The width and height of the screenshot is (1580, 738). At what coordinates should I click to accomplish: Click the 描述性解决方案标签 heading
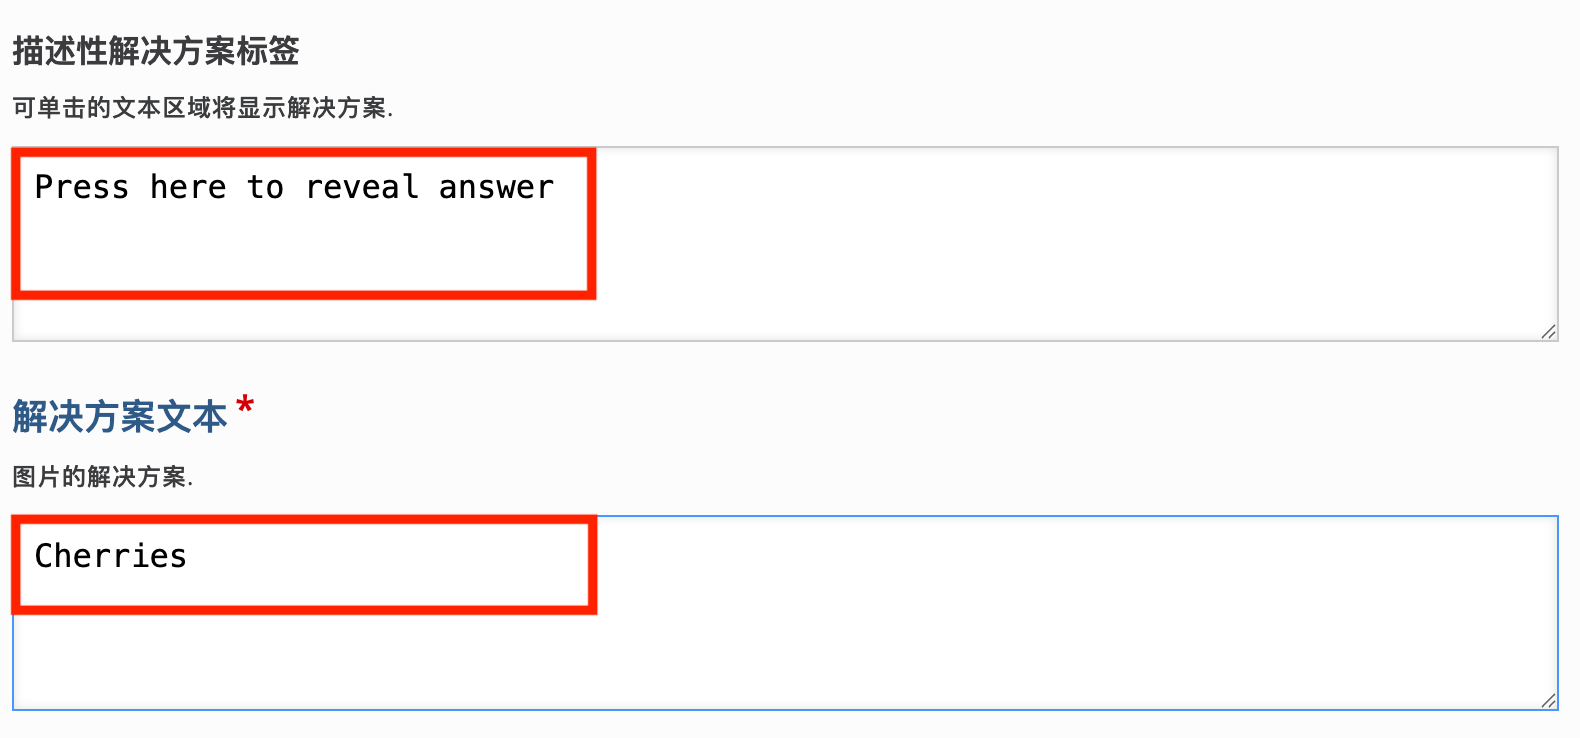156,51
